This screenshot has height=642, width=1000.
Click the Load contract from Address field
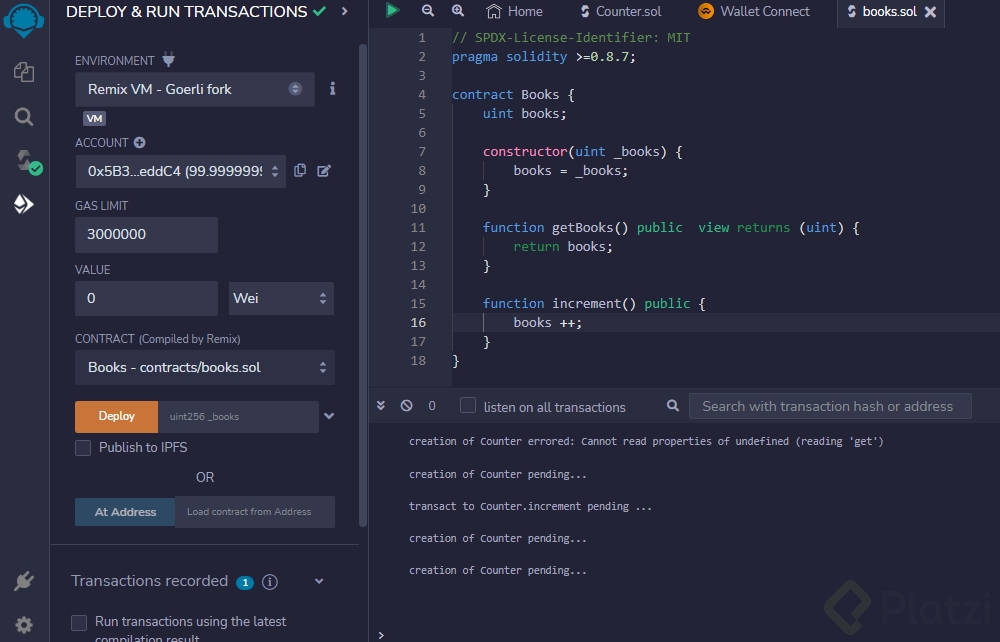point(254,512)
